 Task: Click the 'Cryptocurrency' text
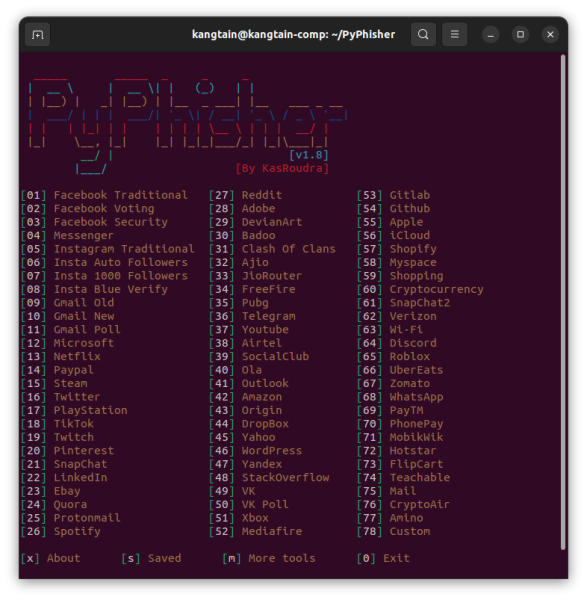[437, 289]
